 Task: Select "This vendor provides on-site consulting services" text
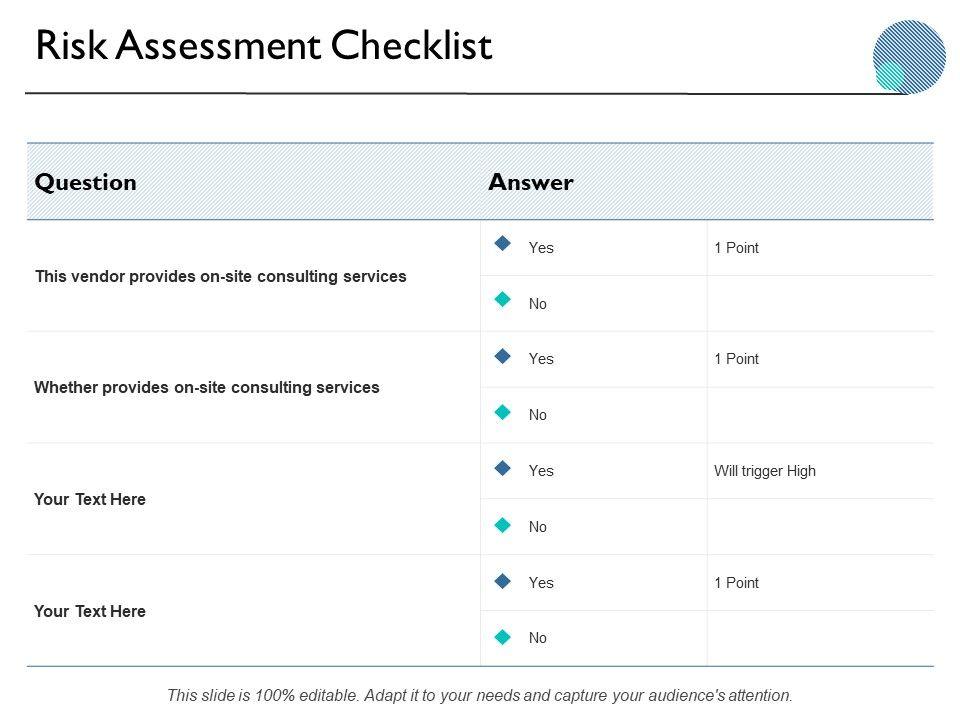click(x=220, y=276)
